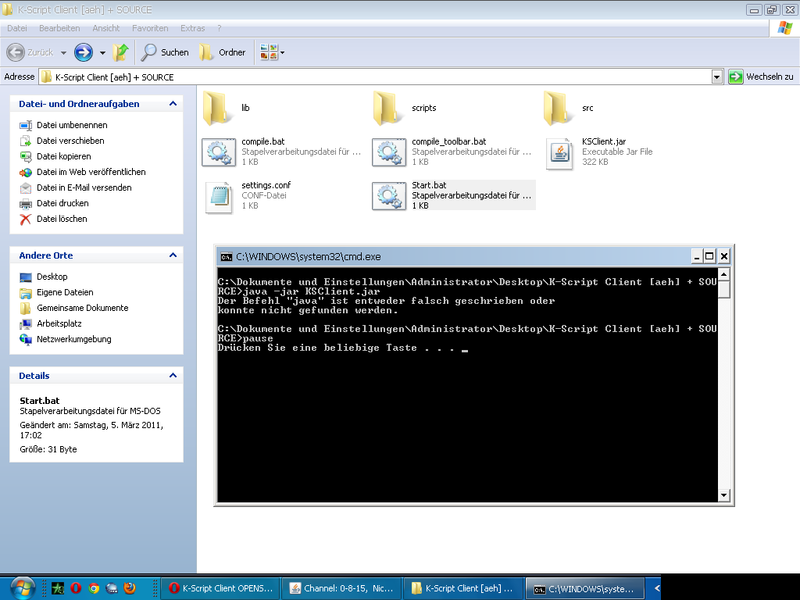Open the Bearbeiten menu
800x600 pixels.
59,28
